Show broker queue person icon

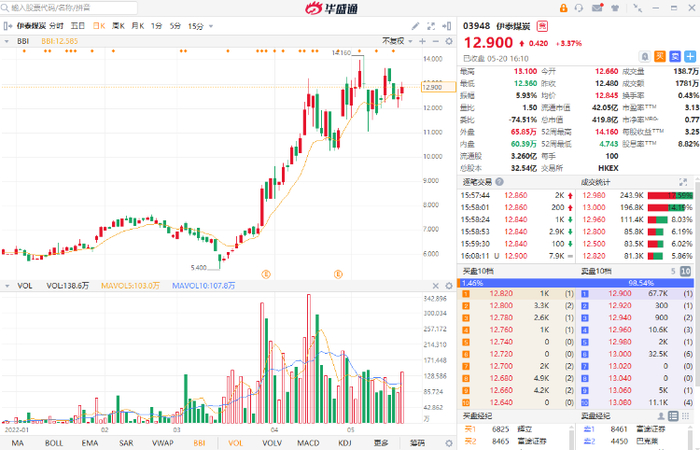point(661,416)
